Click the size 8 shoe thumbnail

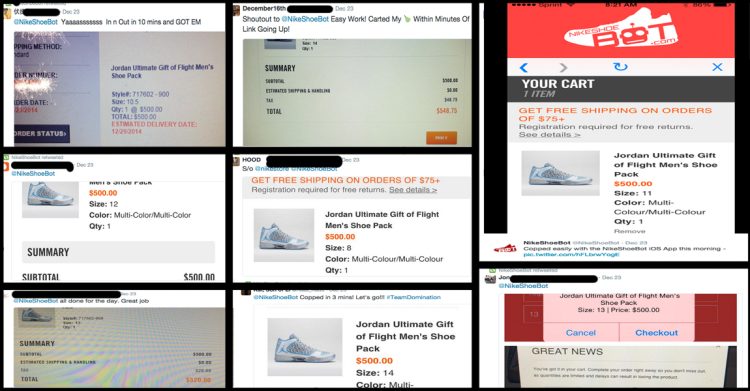coord(284,235)
